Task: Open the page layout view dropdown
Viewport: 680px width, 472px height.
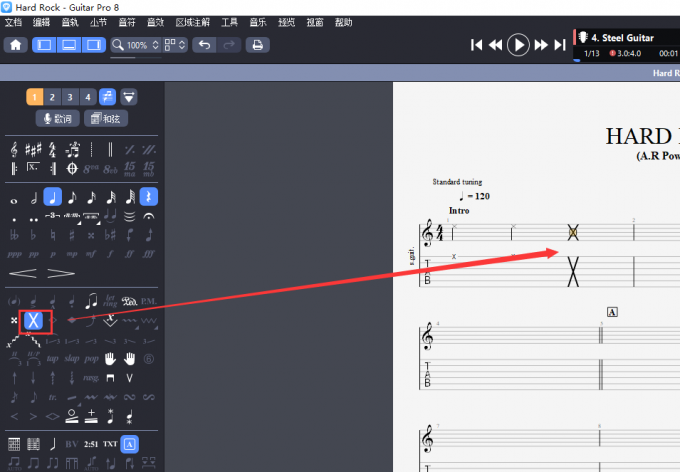Action: pos(175,45)
